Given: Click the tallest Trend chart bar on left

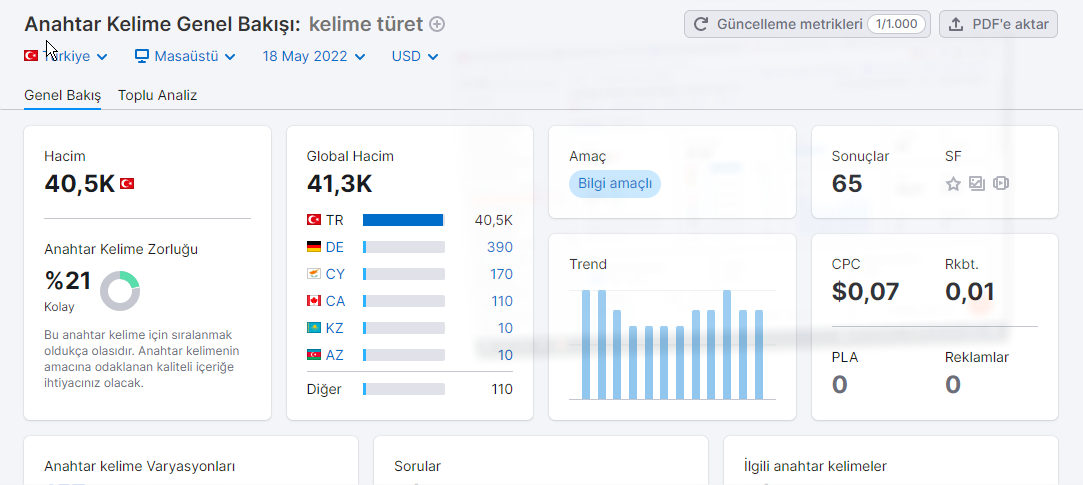Looking at the screenshot, I should 586,344.
